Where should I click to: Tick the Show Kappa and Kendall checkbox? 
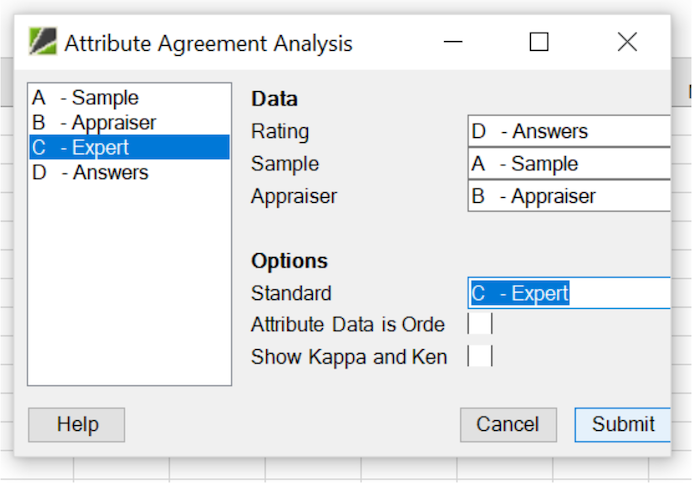pyautogui.click(x=480, y=356)
